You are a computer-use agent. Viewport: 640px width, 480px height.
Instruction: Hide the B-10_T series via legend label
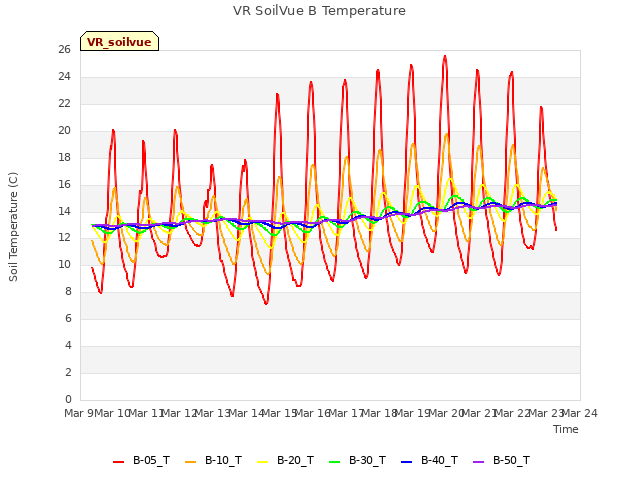[223, 460]
